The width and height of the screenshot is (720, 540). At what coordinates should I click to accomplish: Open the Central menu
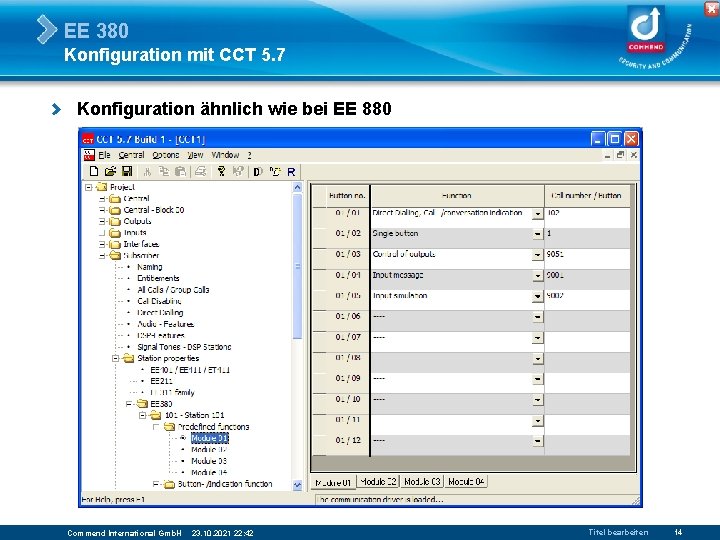[131, 155]
